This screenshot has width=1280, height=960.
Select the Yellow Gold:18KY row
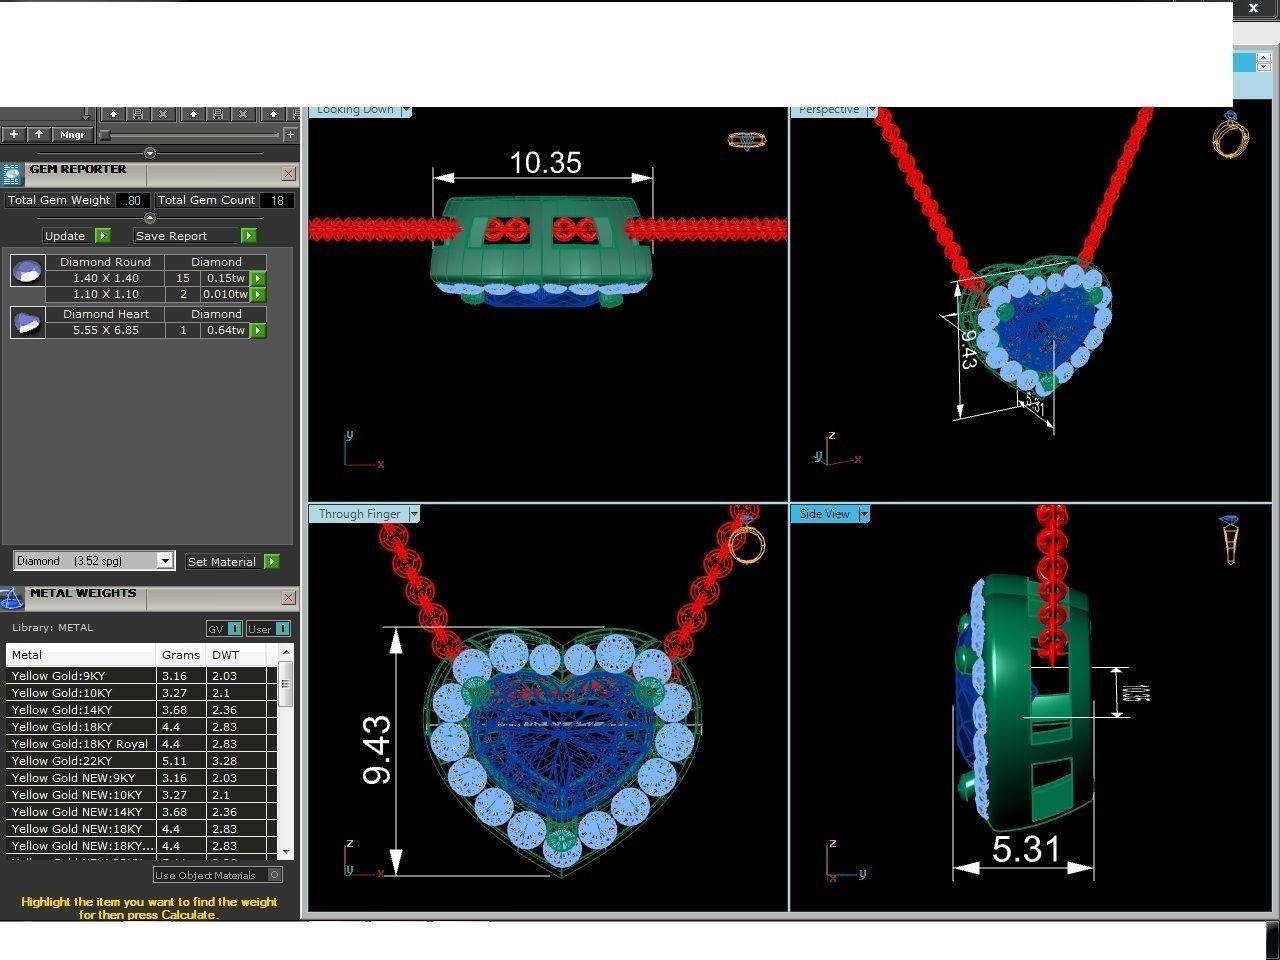pyautogui.click(x=142, y=727)
